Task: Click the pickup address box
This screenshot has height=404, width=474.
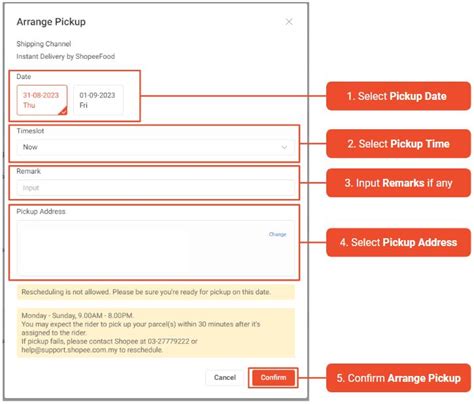Action: click(x=156, y=247)
